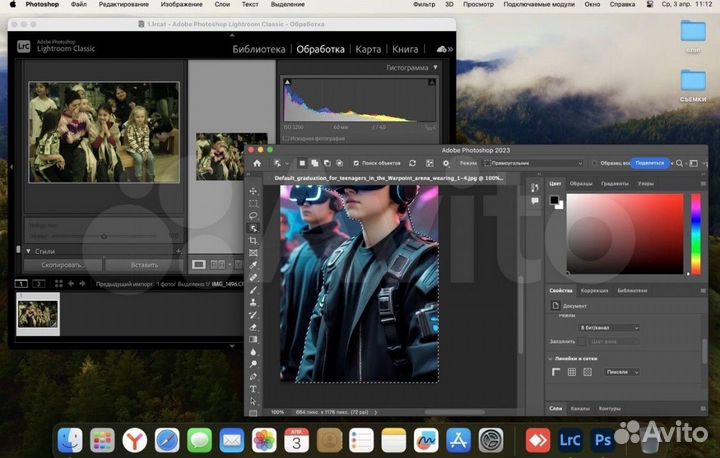This screenshot has height=458, width=720.
Task: Select the Lasso tool
Action: [253, 215]
